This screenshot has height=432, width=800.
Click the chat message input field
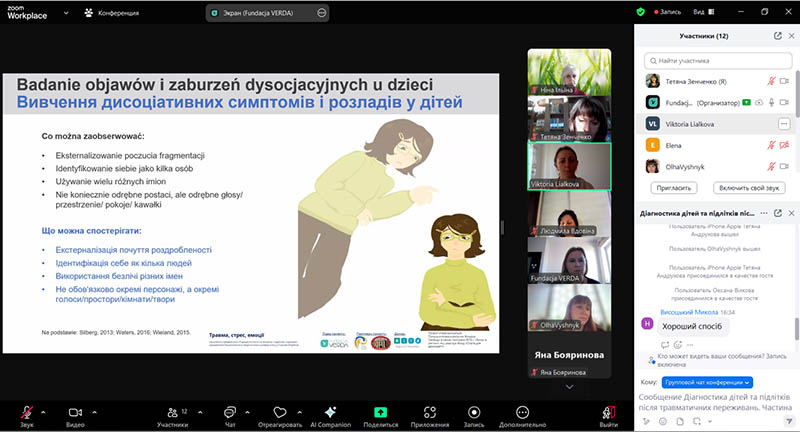pos(715,402)
